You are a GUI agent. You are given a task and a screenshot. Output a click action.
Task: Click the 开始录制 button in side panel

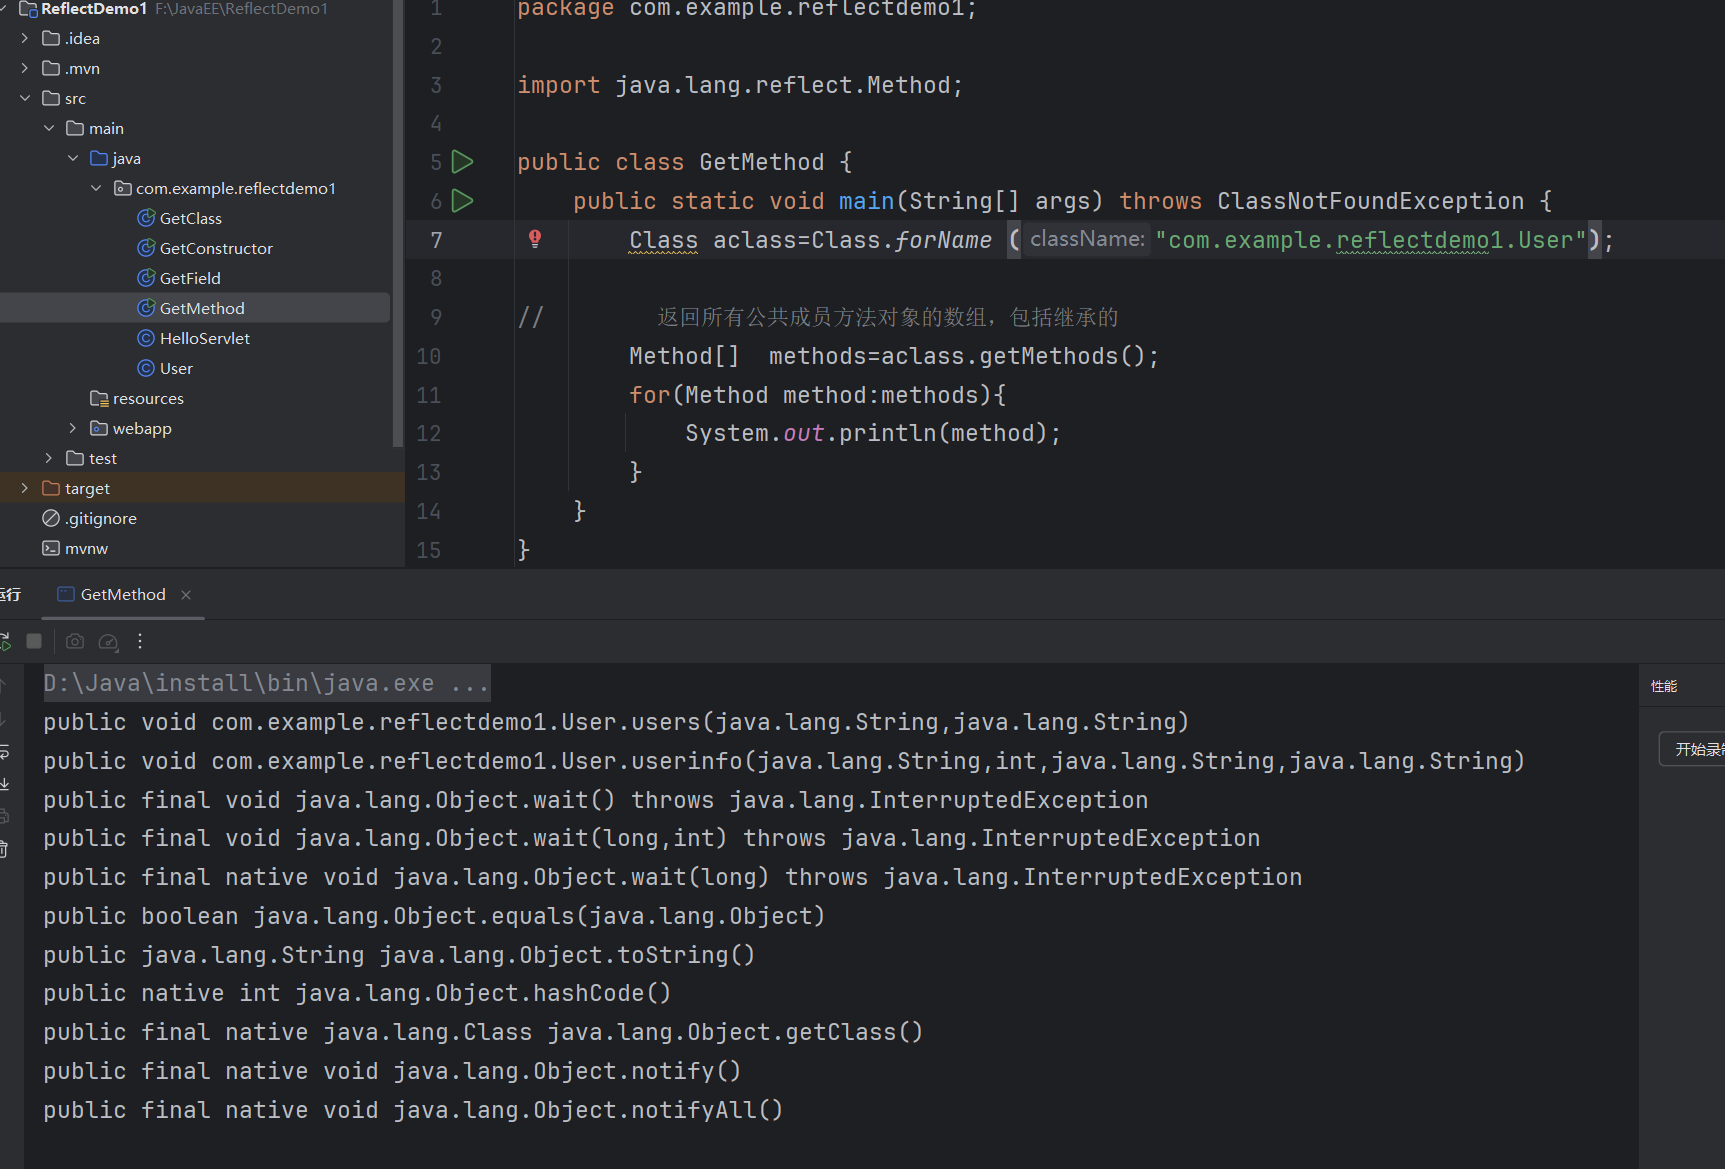click(x=1697, y=749)
